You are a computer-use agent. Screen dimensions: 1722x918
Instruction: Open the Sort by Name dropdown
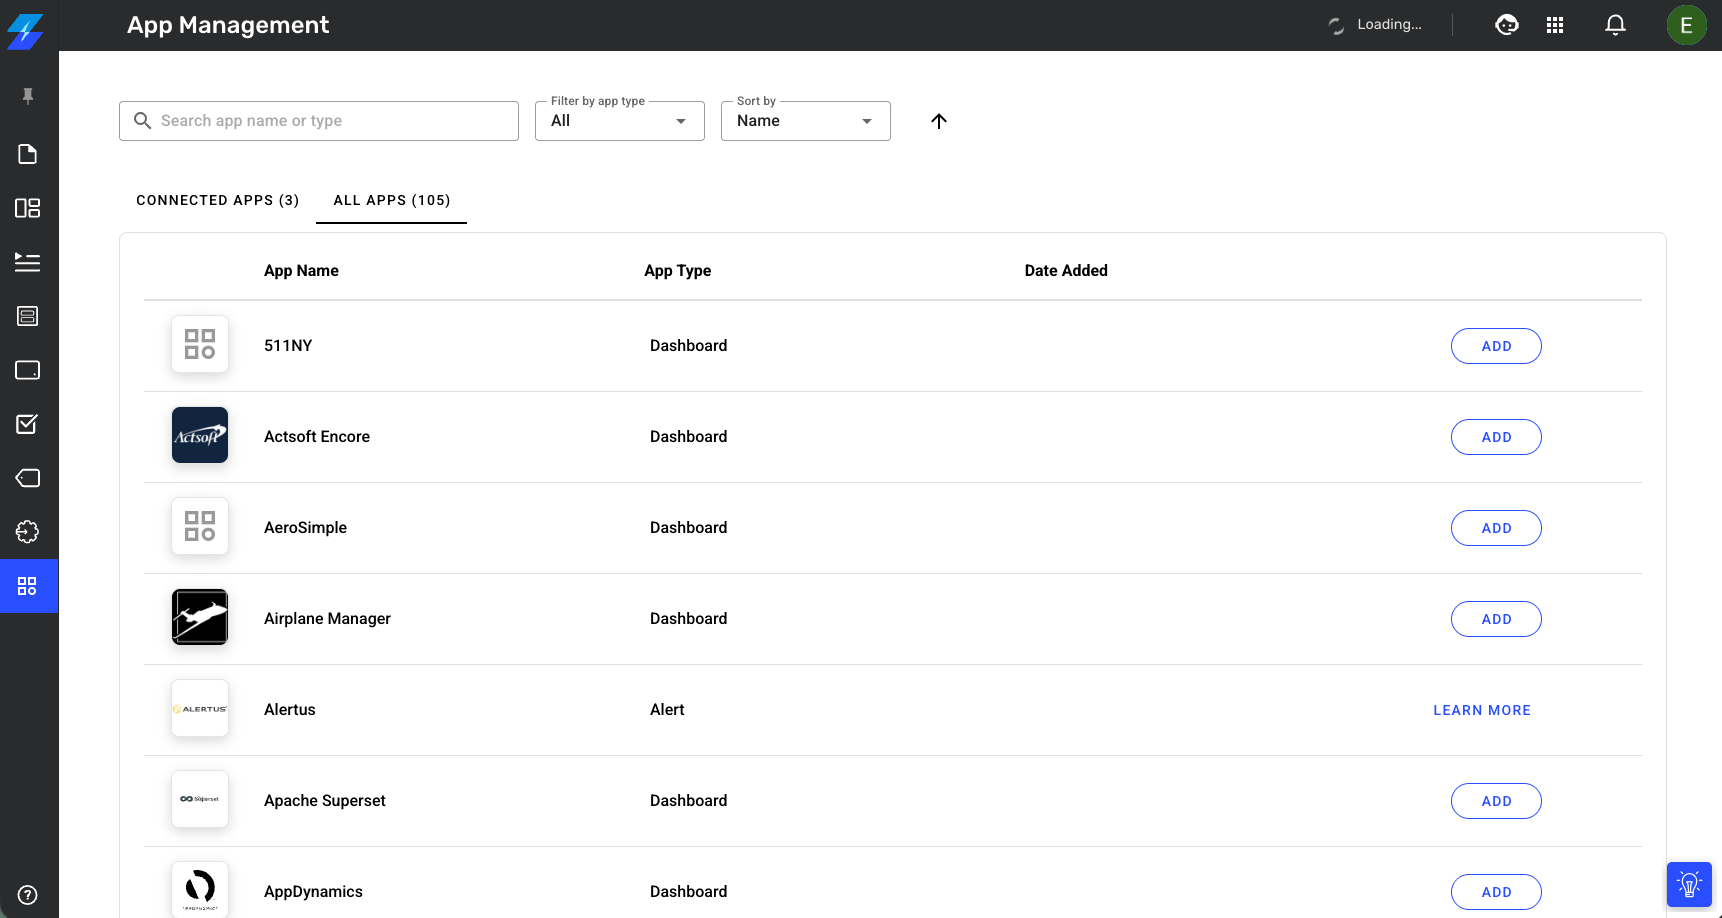[806, 121]
